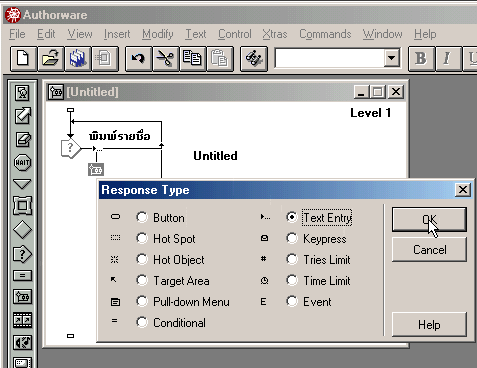
Task: Click the Copy toolbar icon
Action: tap(192, 59)
